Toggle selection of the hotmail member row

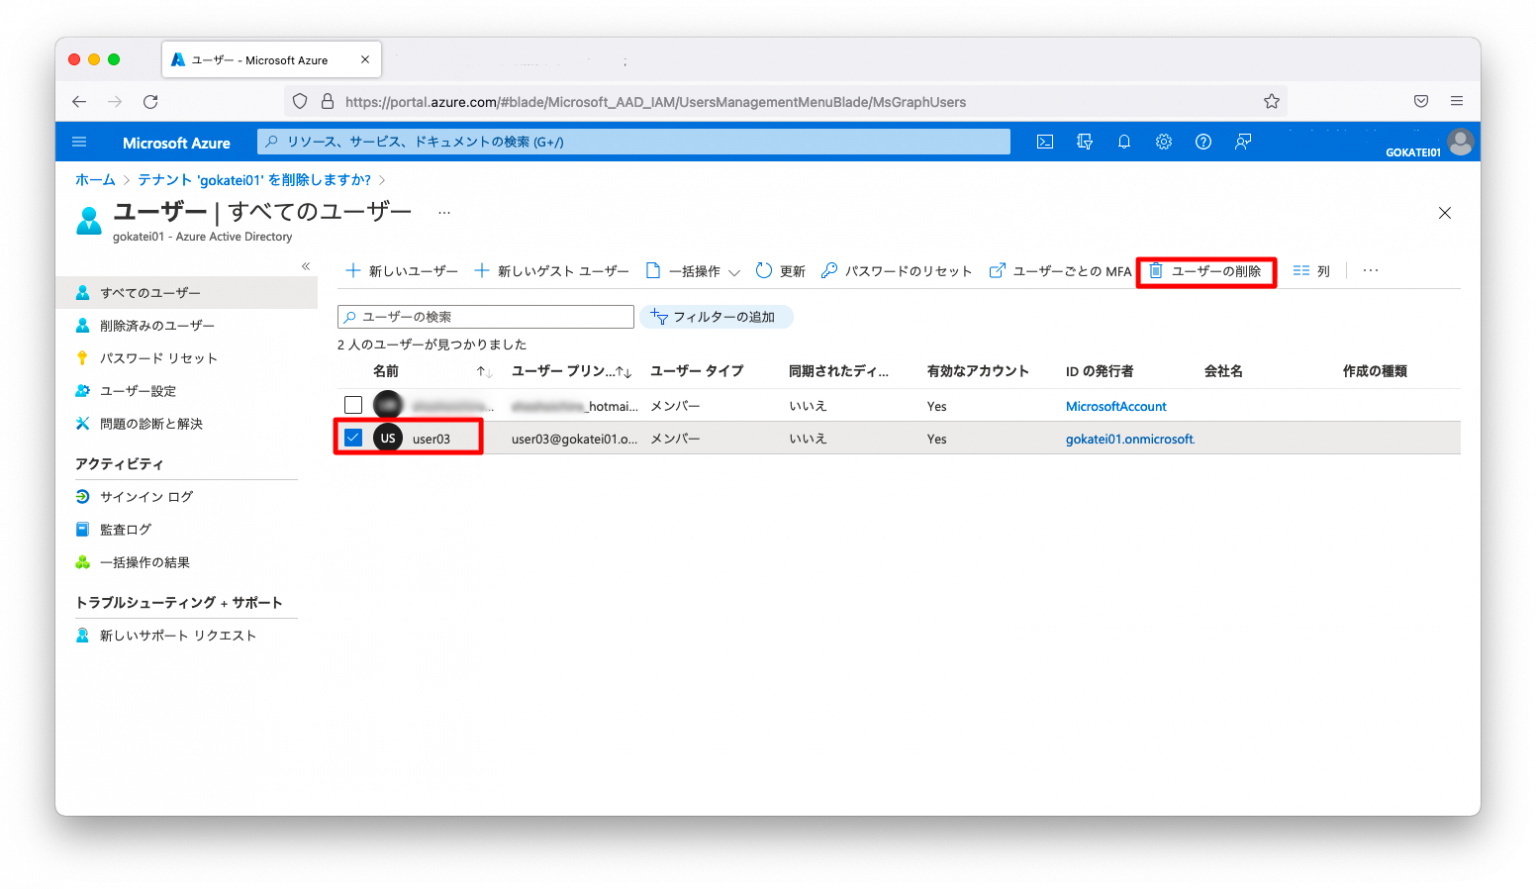click(x=353, y=404)
